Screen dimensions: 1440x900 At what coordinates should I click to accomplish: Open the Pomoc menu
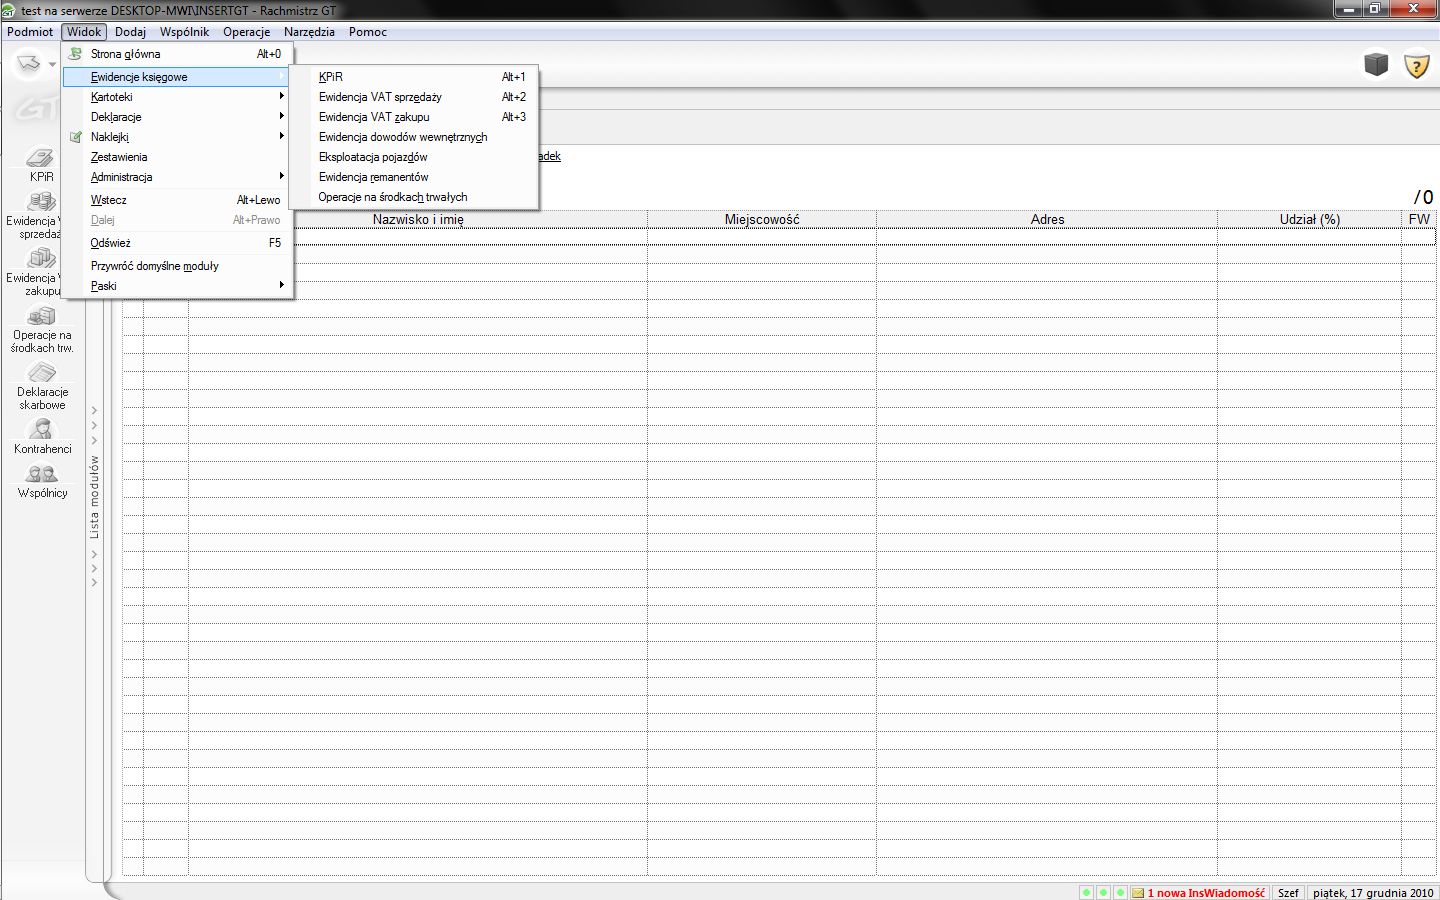pos(368,32)
